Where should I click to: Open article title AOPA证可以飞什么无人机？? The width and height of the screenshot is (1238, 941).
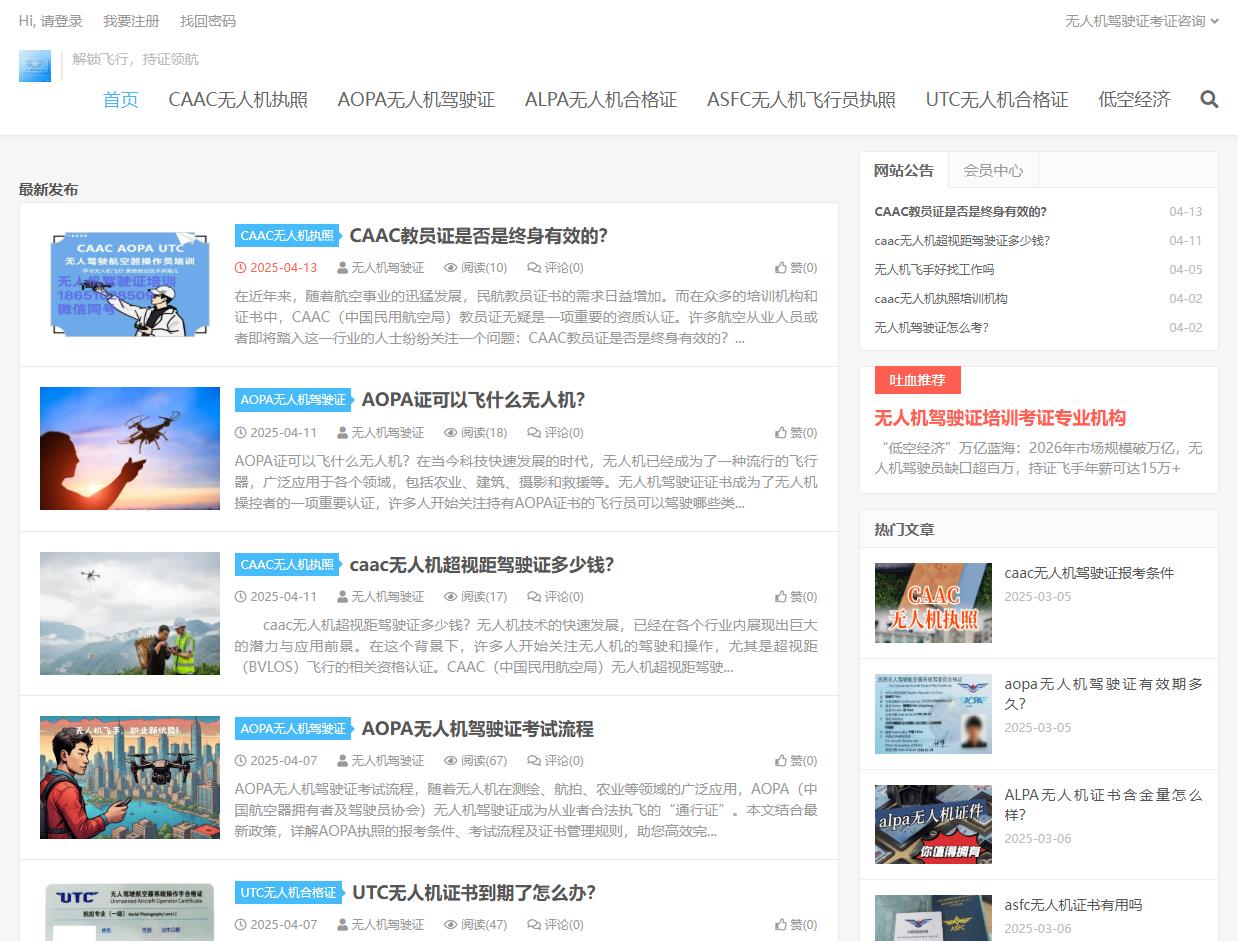click(x=473, y=400)
